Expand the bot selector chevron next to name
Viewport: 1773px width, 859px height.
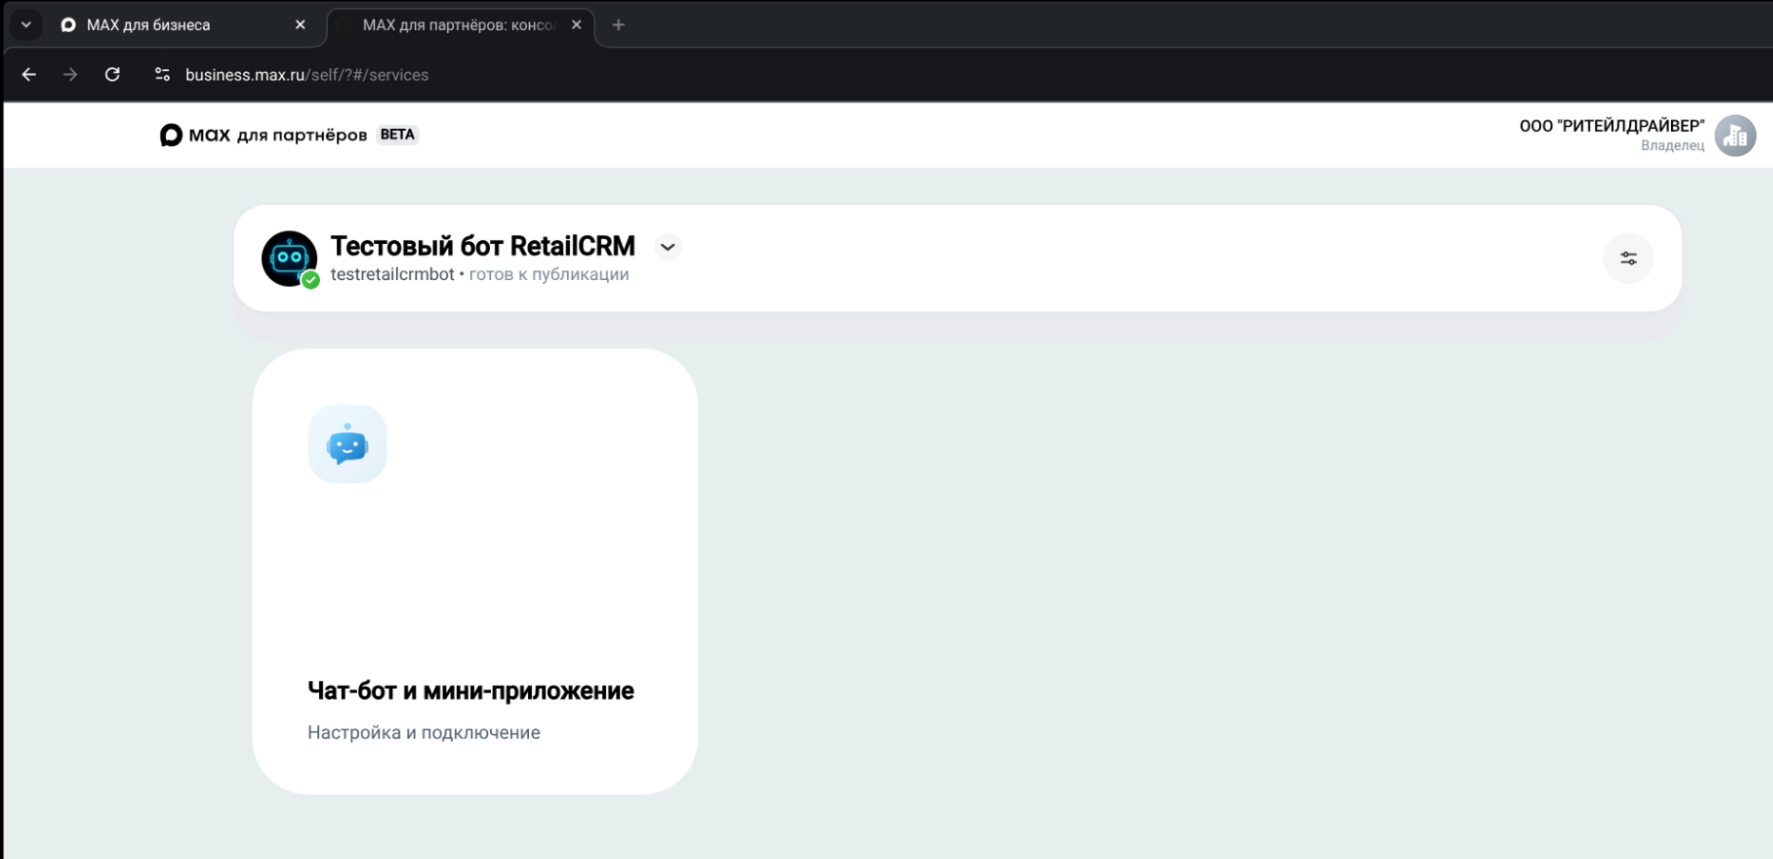point(668,247)
